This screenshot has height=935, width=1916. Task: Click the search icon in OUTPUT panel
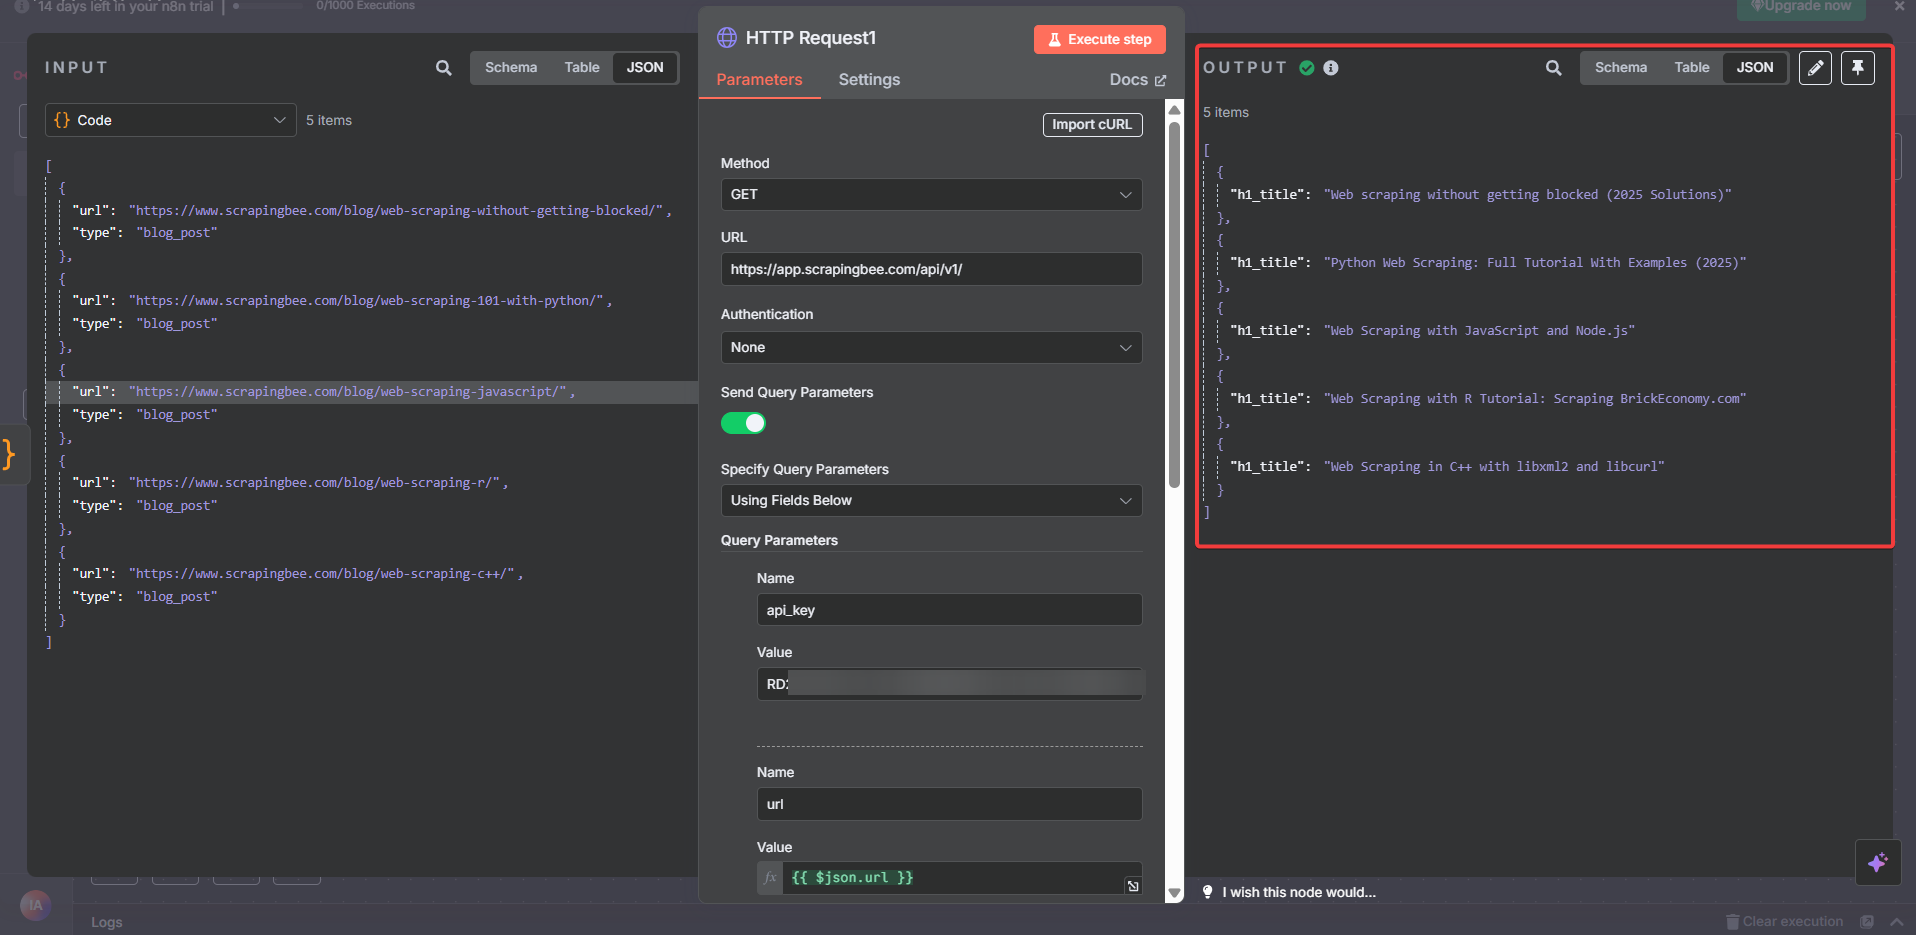pos(1553,68)
